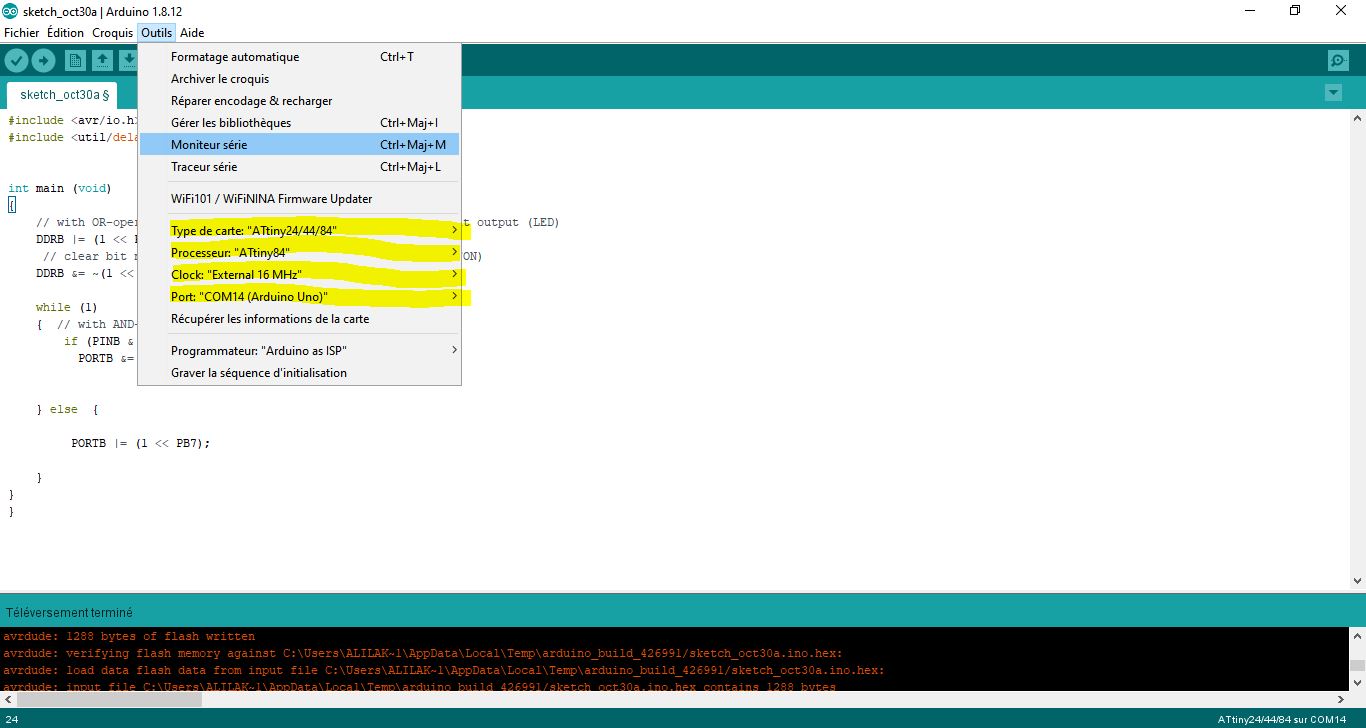Open Gérer les bibliothèques
1366x728 pixels.
[300, 123]
